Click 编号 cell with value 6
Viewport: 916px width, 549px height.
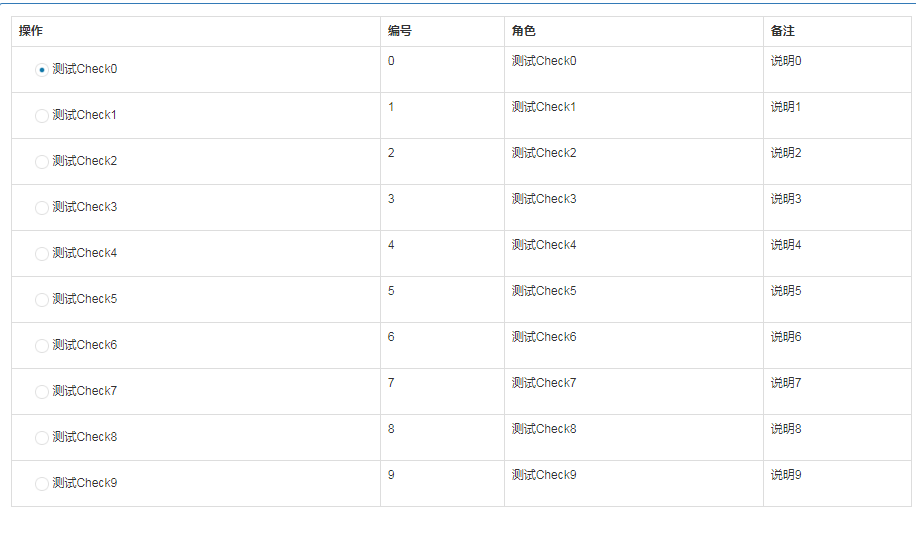pos(442,346)
